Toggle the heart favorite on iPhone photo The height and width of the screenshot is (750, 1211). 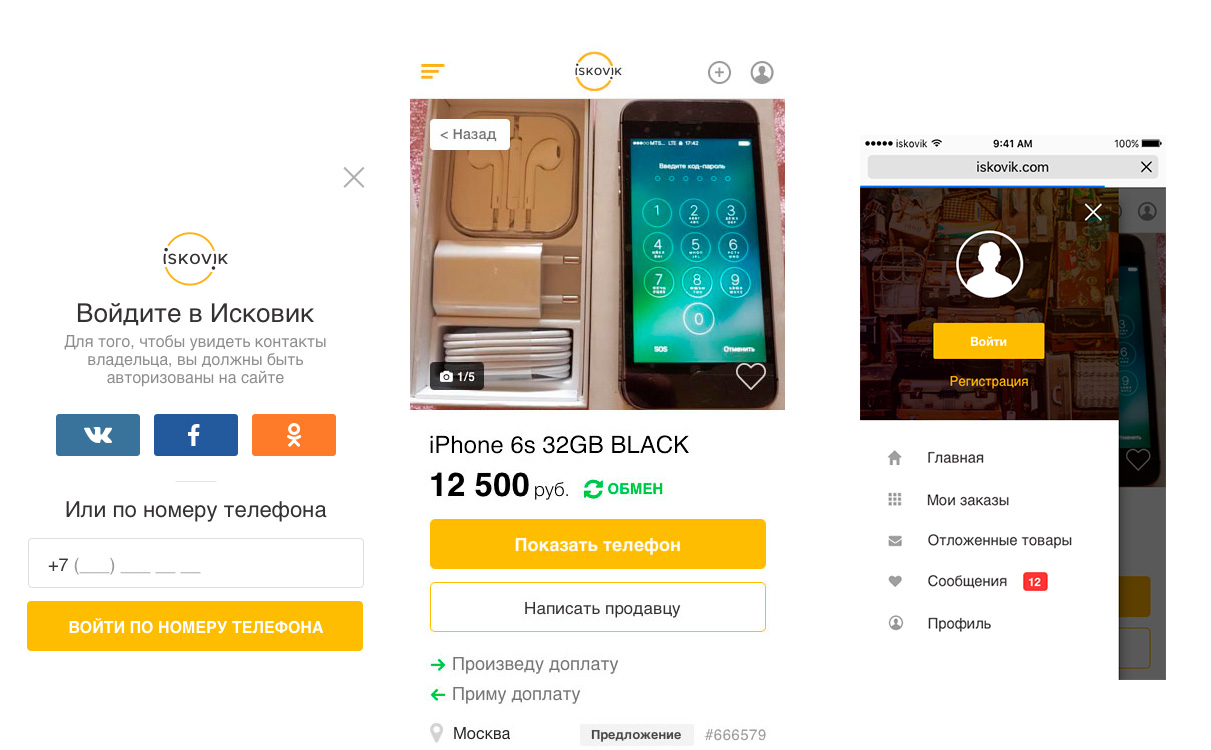click(x=751, y=376)
